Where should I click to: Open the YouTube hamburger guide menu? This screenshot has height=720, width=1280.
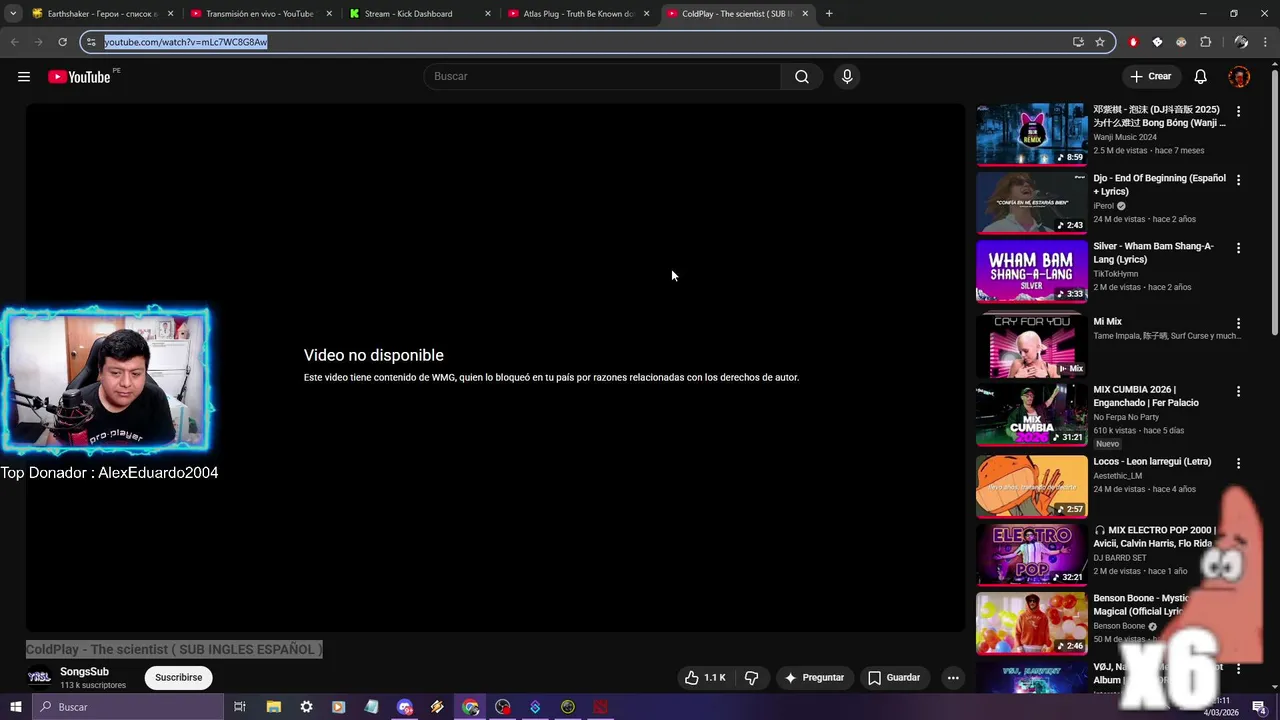point(24,77)
